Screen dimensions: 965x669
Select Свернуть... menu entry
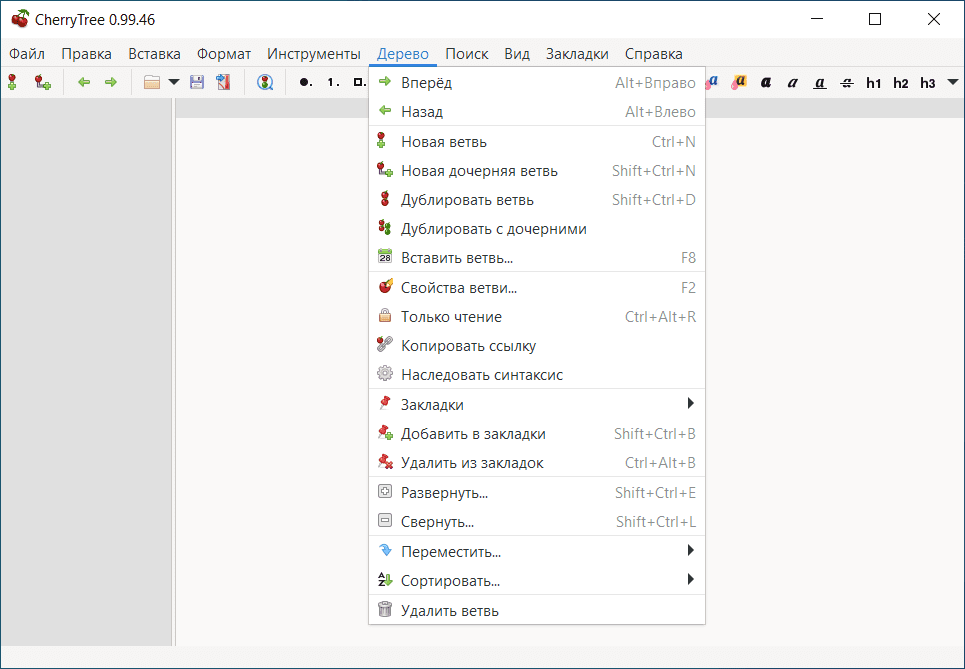click(x=537, y=521)
